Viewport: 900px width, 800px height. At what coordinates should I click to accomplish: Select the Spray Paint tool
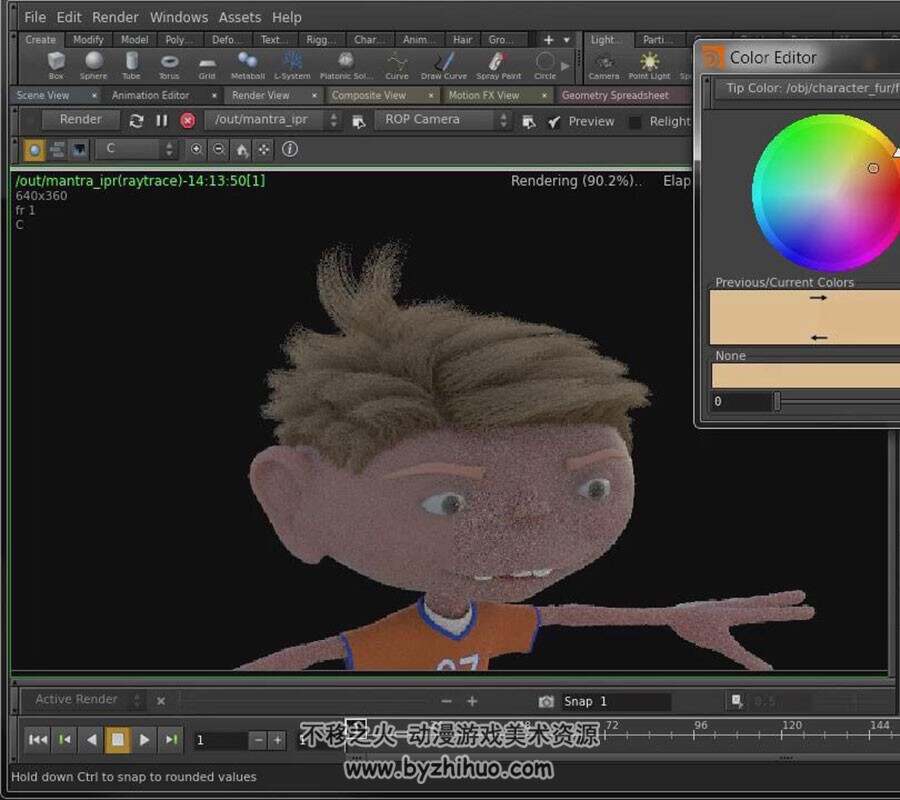click(x=498, y=65)
